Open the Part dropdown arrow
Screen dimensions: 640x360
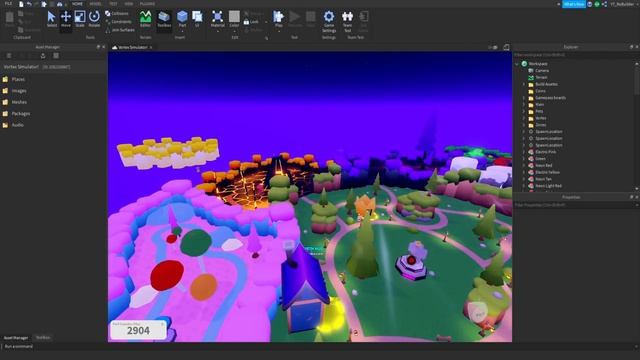[182, 31]
